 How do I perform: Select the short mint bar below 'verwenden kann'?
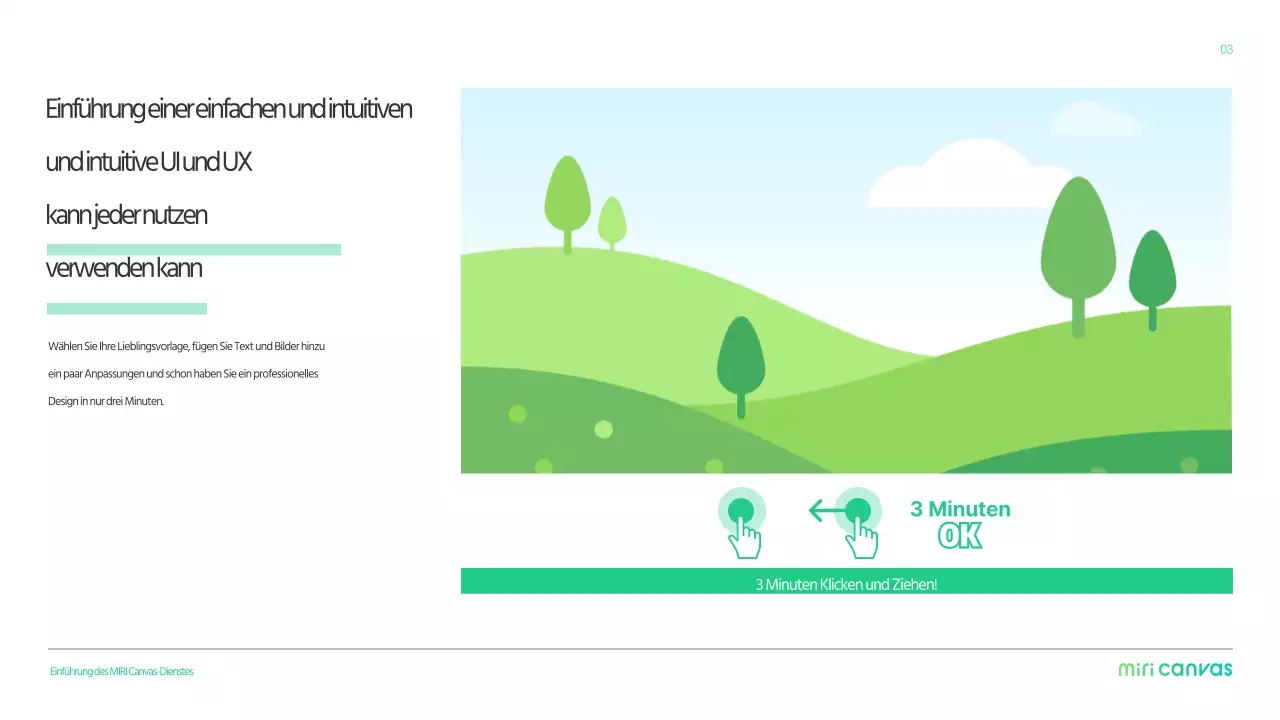pos(127,308)
